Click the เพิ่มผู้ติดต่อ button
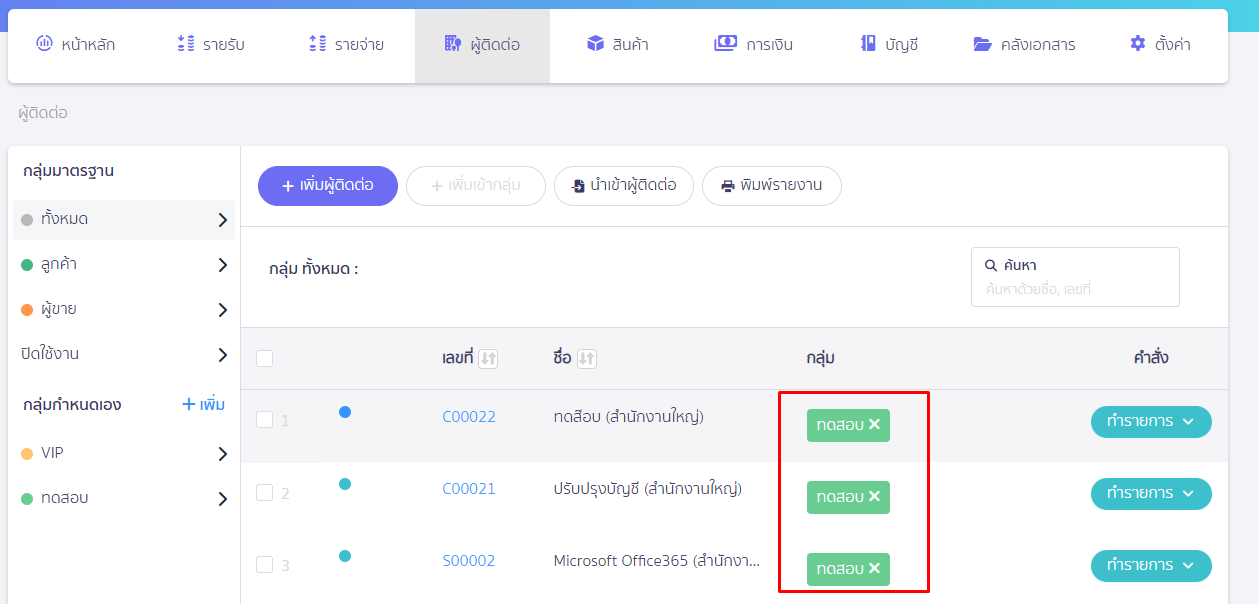The image size is (1259, 604). click(328, 186)
